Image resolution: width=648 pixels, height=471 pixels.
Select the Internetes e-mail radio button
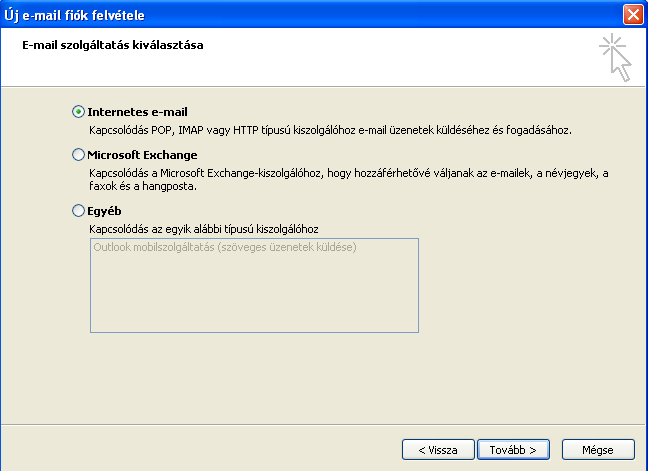click(78, 112)
